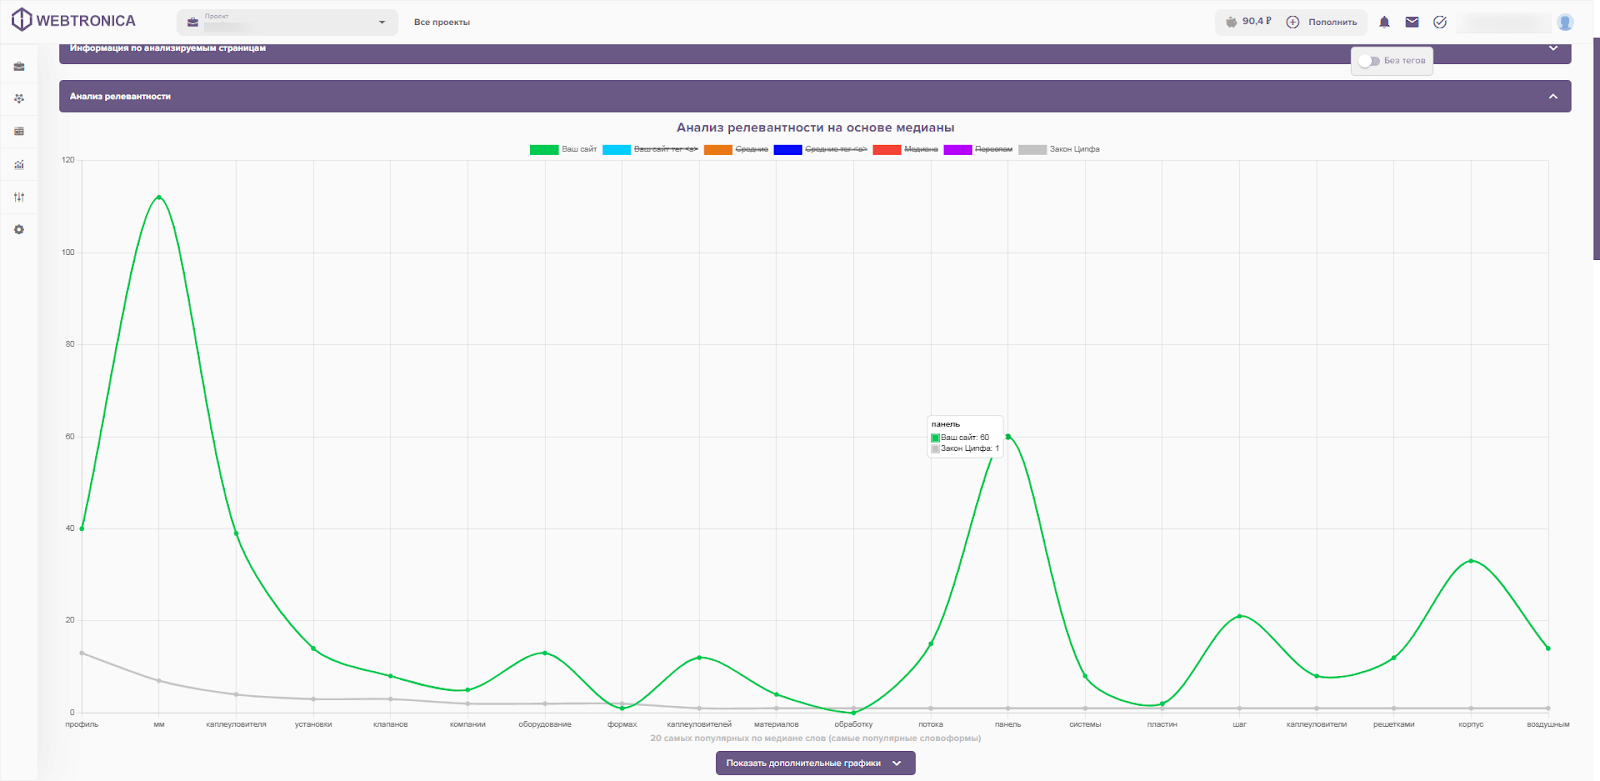Click the 'Пополнить' balance button
Image resolution: width=1600 pixels, height=781 pixels.
coord(1322,22)
